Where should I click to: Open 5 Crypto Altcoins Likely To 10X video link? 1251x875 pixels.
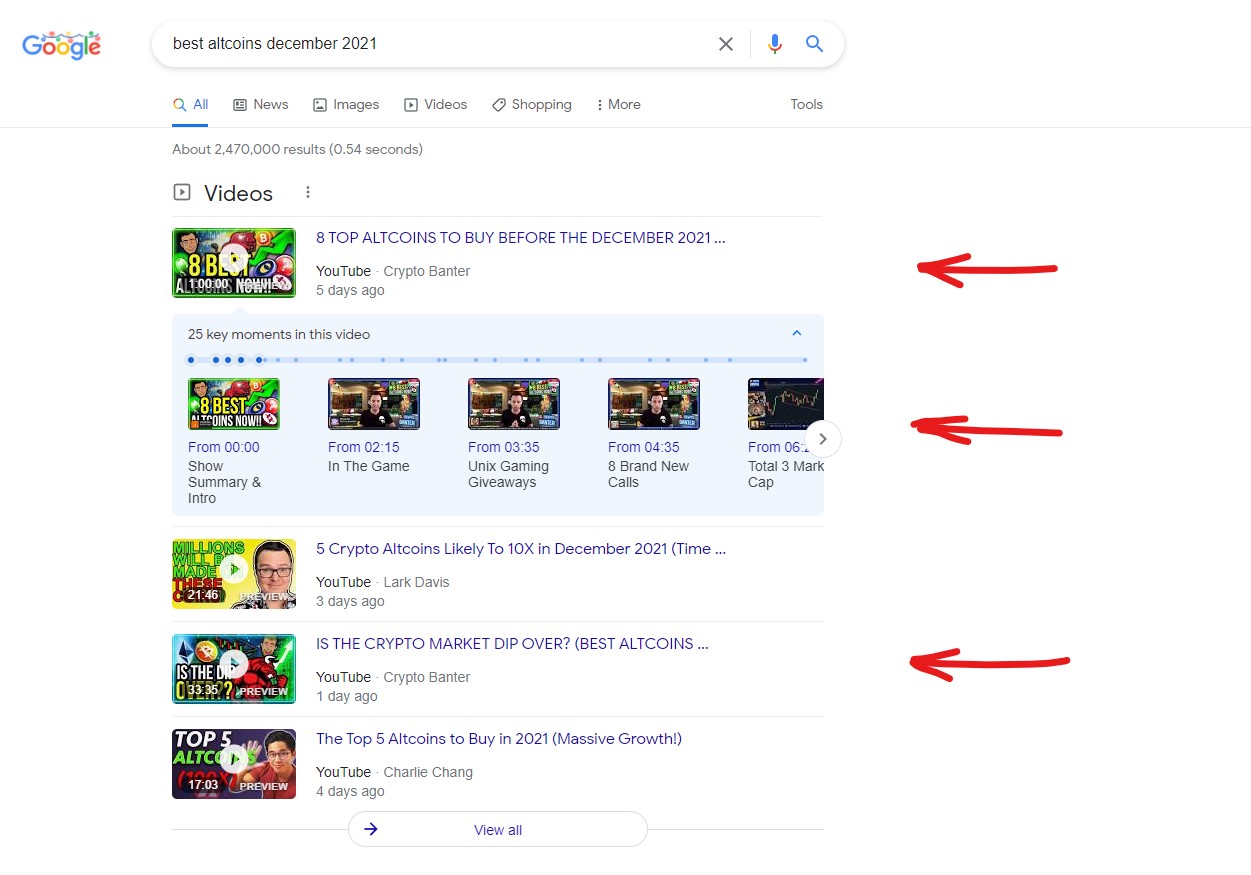pyautogui.click(x=521, y=549)
